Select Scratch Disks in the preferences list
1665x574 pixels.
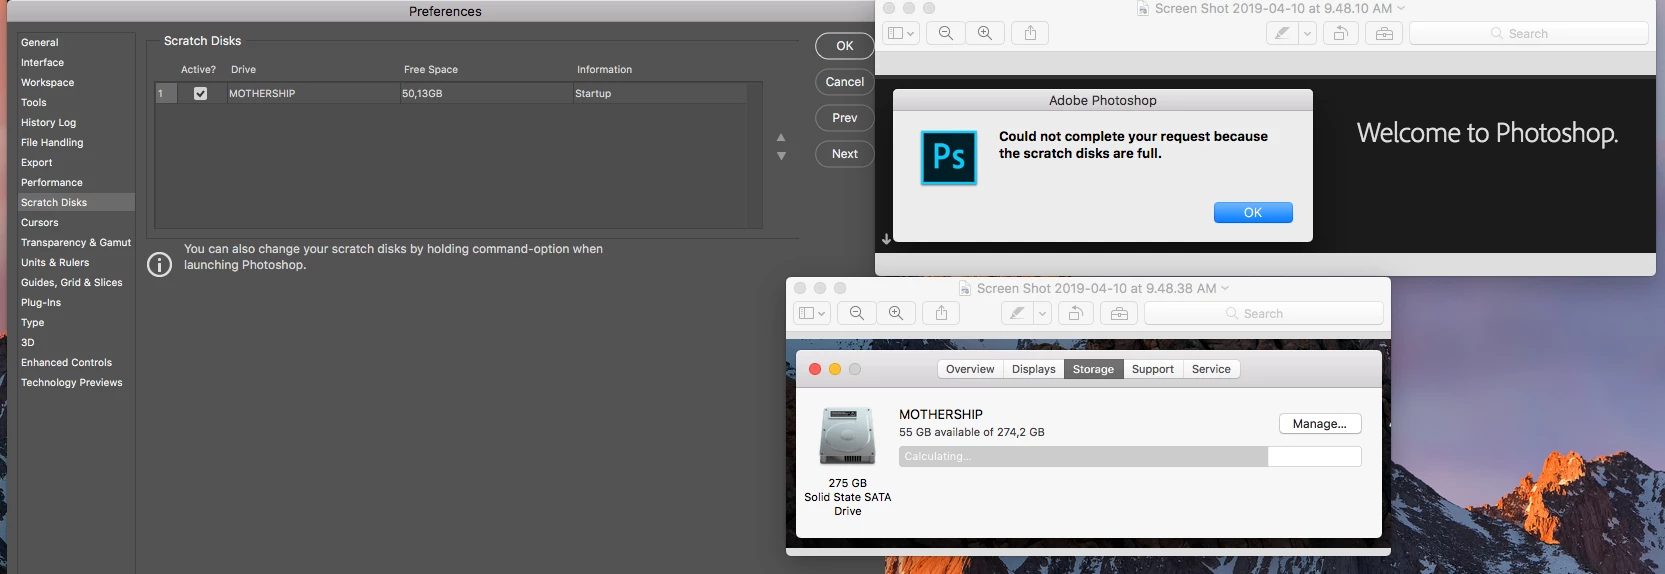[x=76, y=202]
